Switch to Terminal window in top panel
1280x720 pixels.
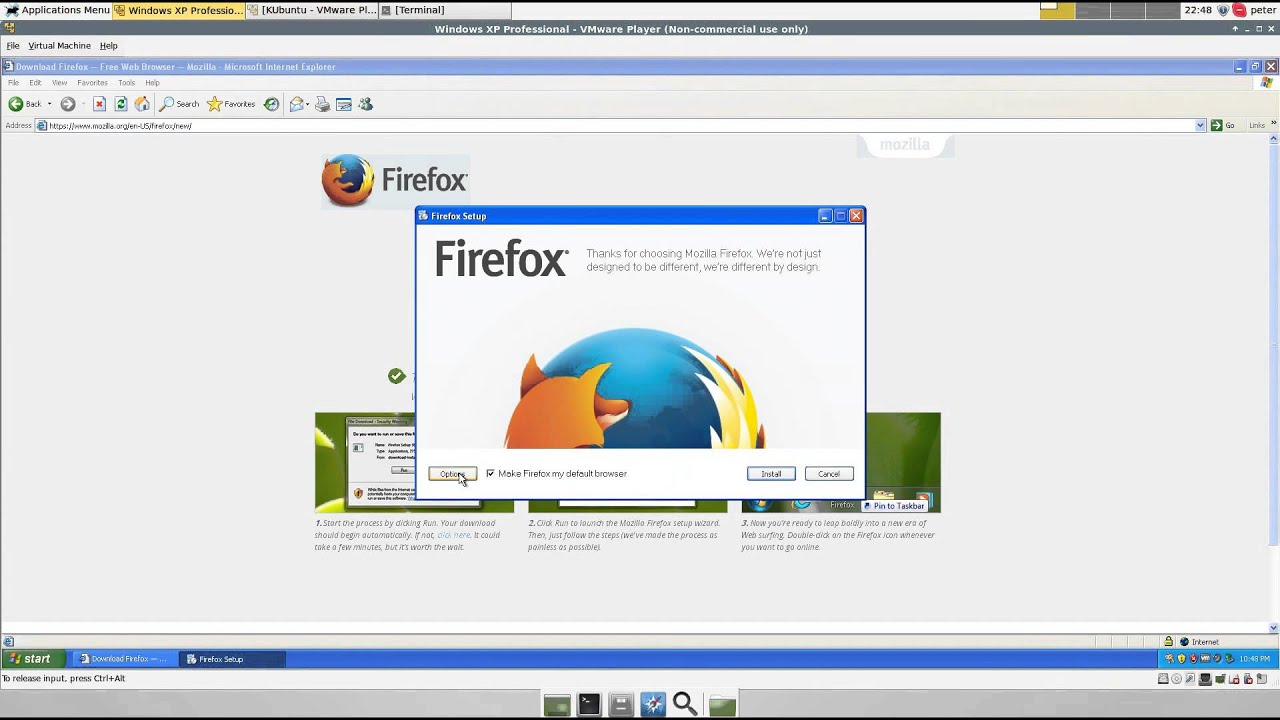tap(444, 10)
